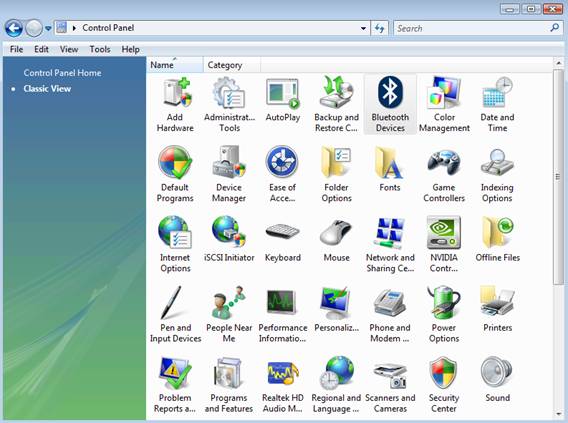This screenshot has height=423, width=568.
Task: Open Network and Sharing Center icon
Action: pyautogui.click(x=390, y=233)
